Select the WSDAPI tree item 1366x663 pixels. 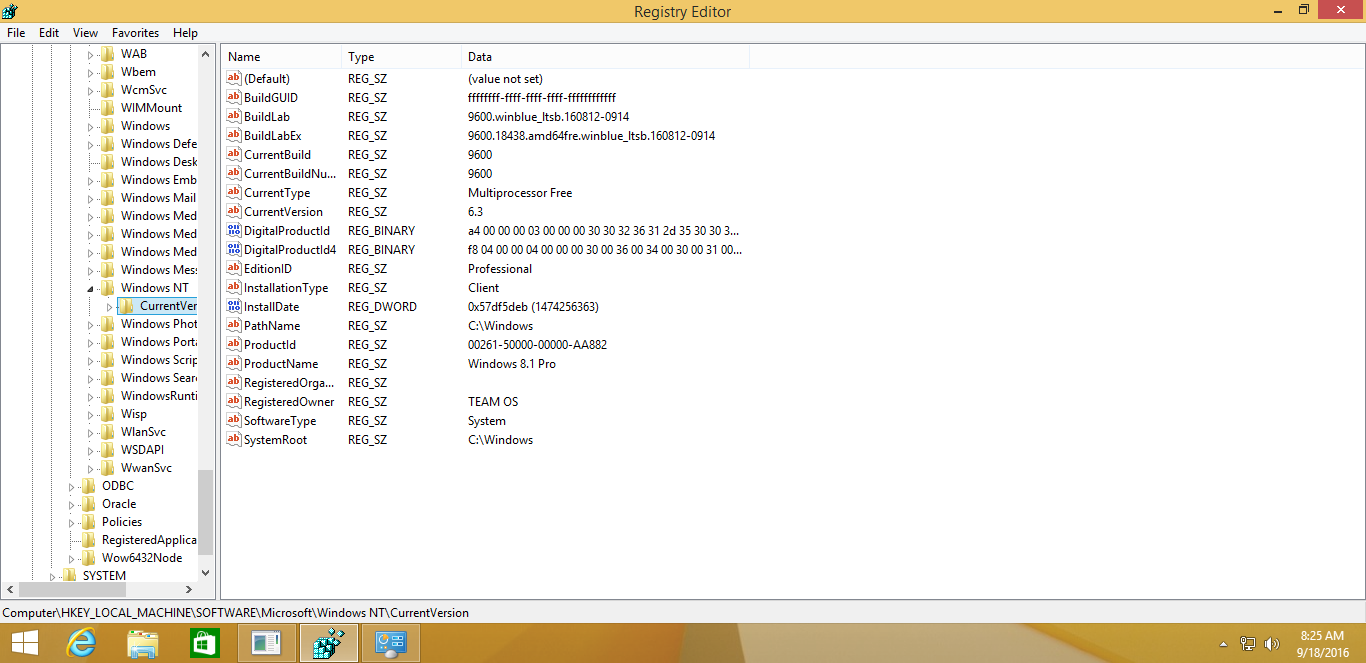142,450
